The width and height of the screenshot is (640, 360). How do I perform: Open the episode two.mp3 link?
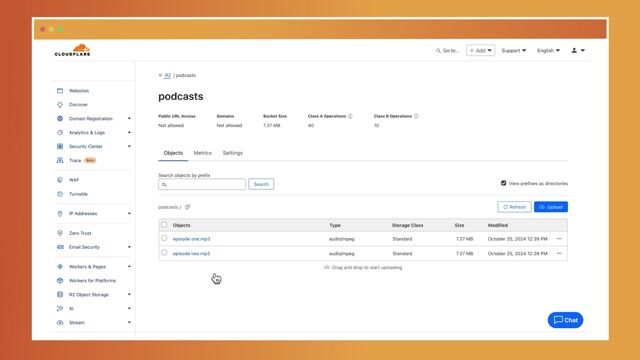[x=191, y=253]
